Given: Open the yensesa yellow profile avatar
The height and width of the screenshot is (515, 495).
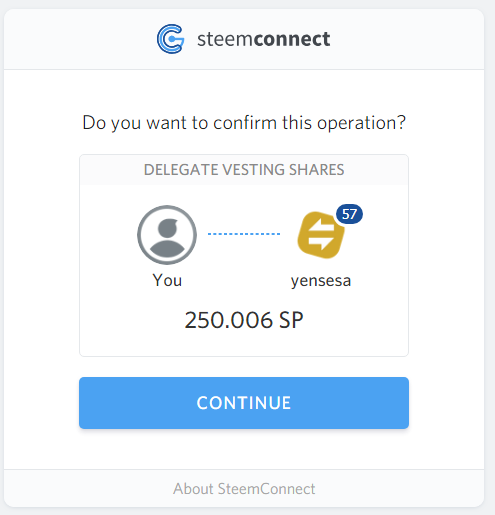Looking at the screenshot, I should 320,235.
